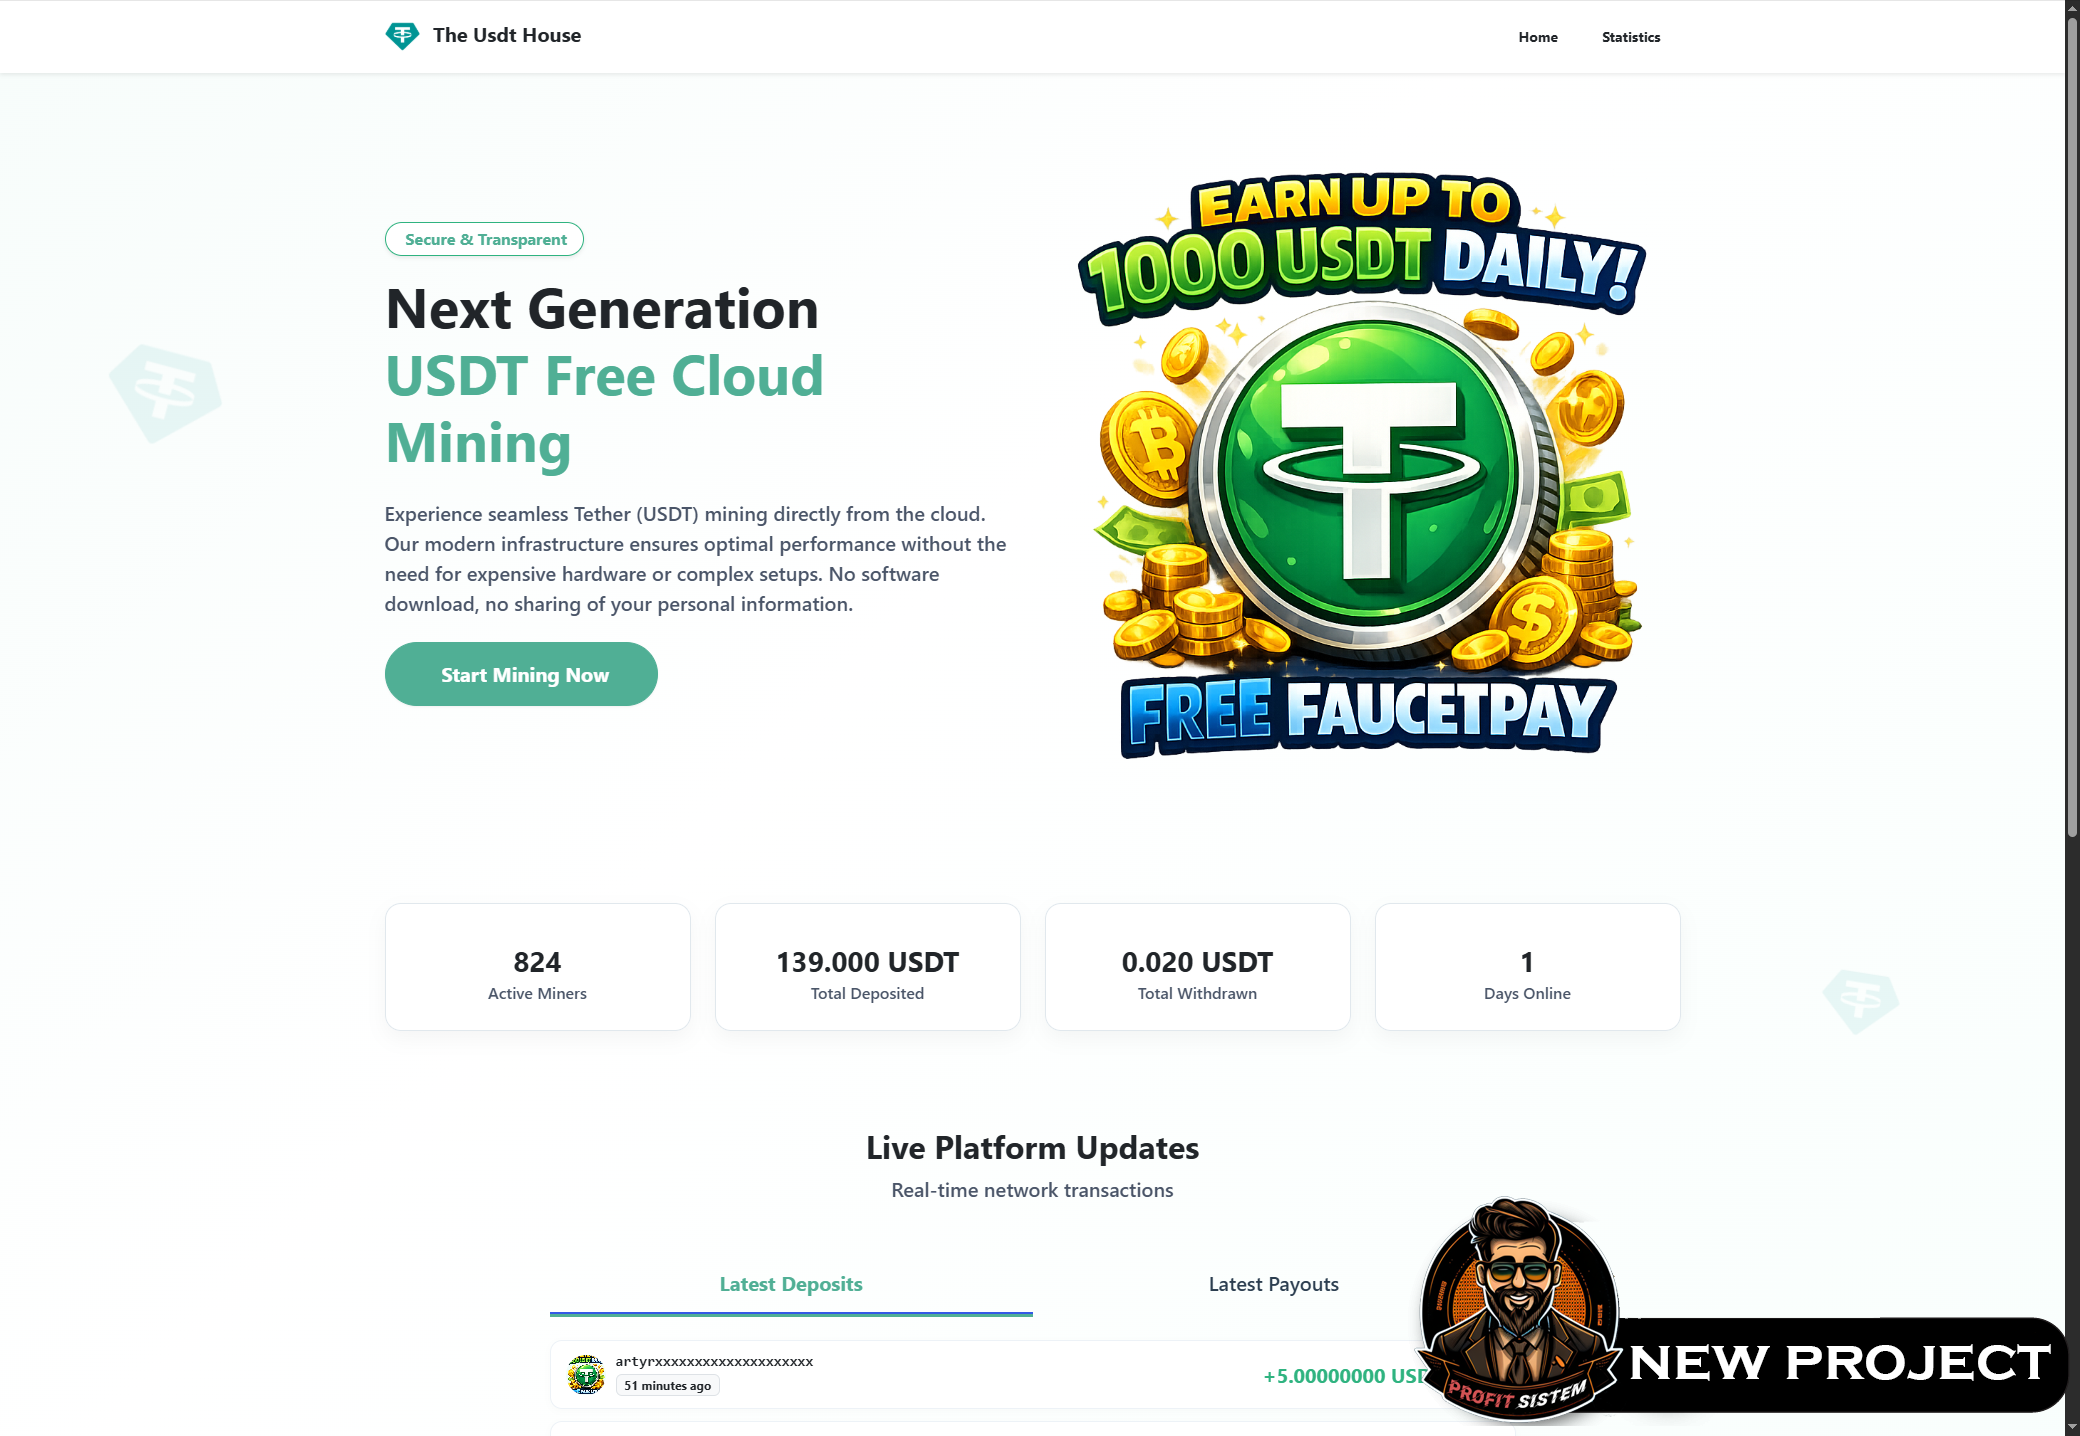2080x1436 pixels.
Task: Switch to the Latest Deposits tab
Action: click(791, 1285)
